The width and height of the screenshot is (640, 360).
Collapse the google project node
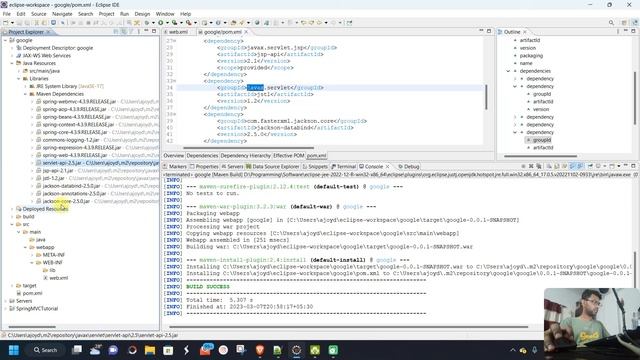[5, 40]
